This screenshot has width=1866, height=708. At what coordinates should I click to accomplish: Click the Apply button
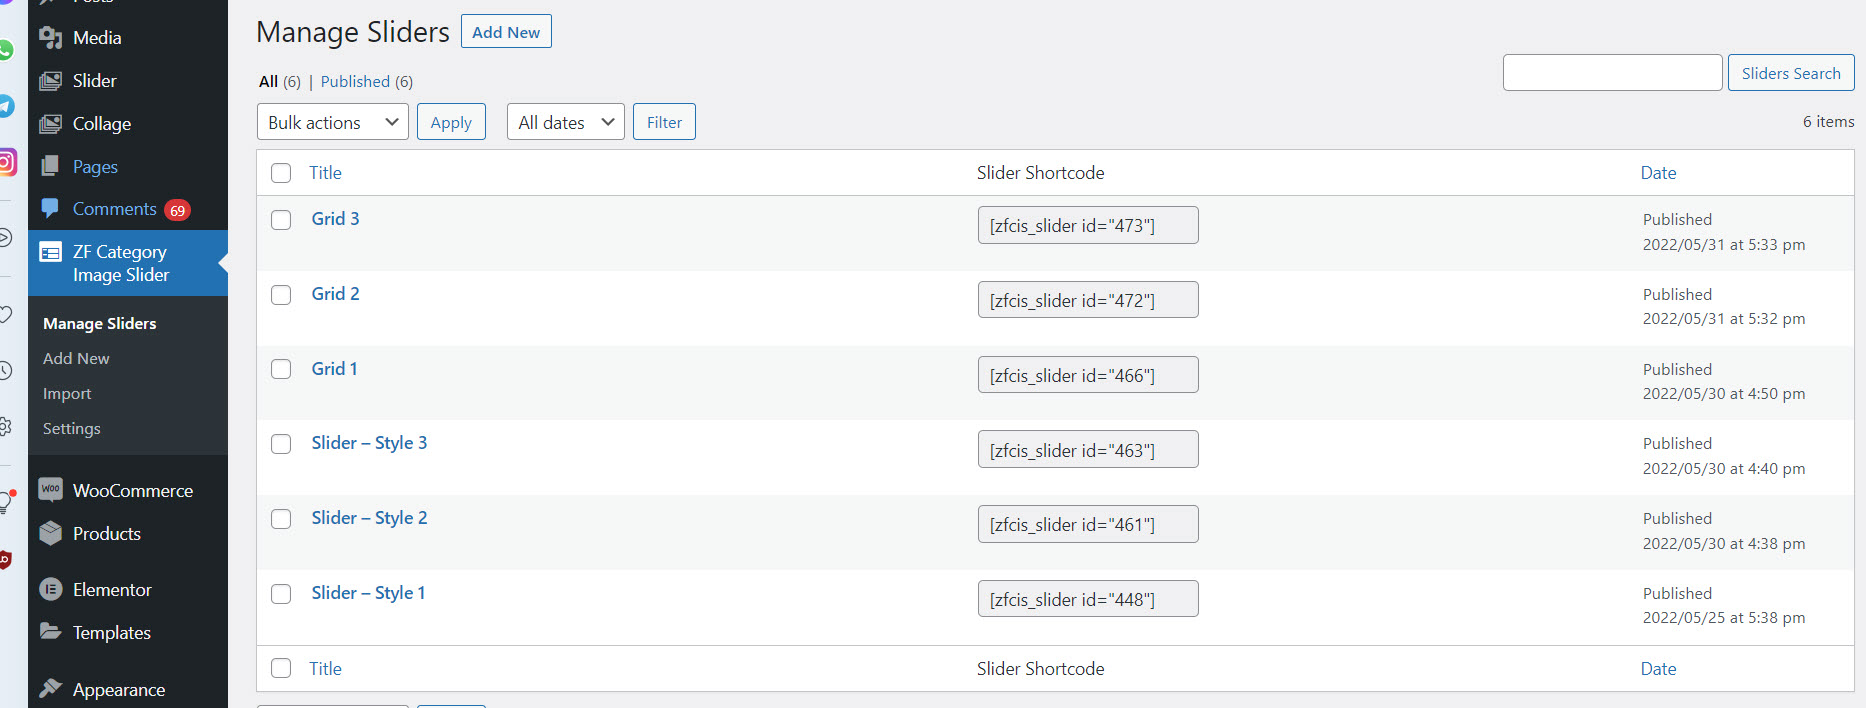pyautogui.click(x=451, y=122)
